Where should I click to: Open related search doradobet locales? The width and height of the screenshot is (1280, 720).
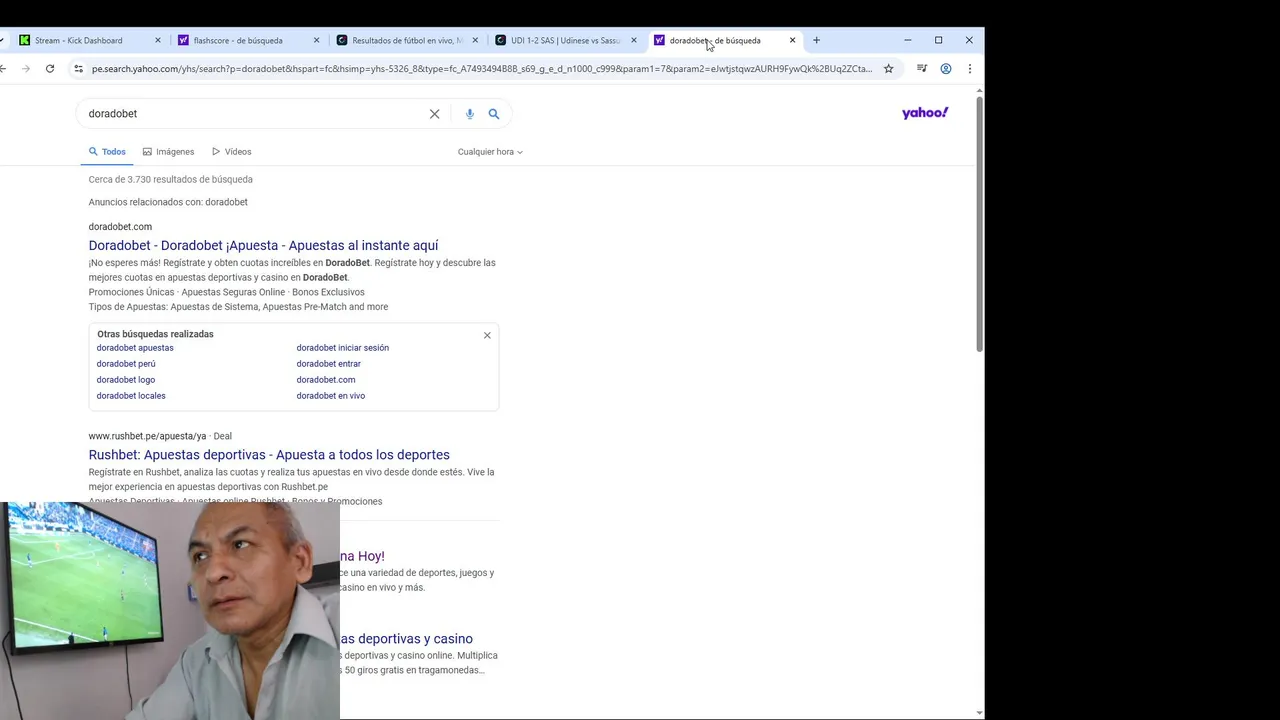tap(131, 396)
